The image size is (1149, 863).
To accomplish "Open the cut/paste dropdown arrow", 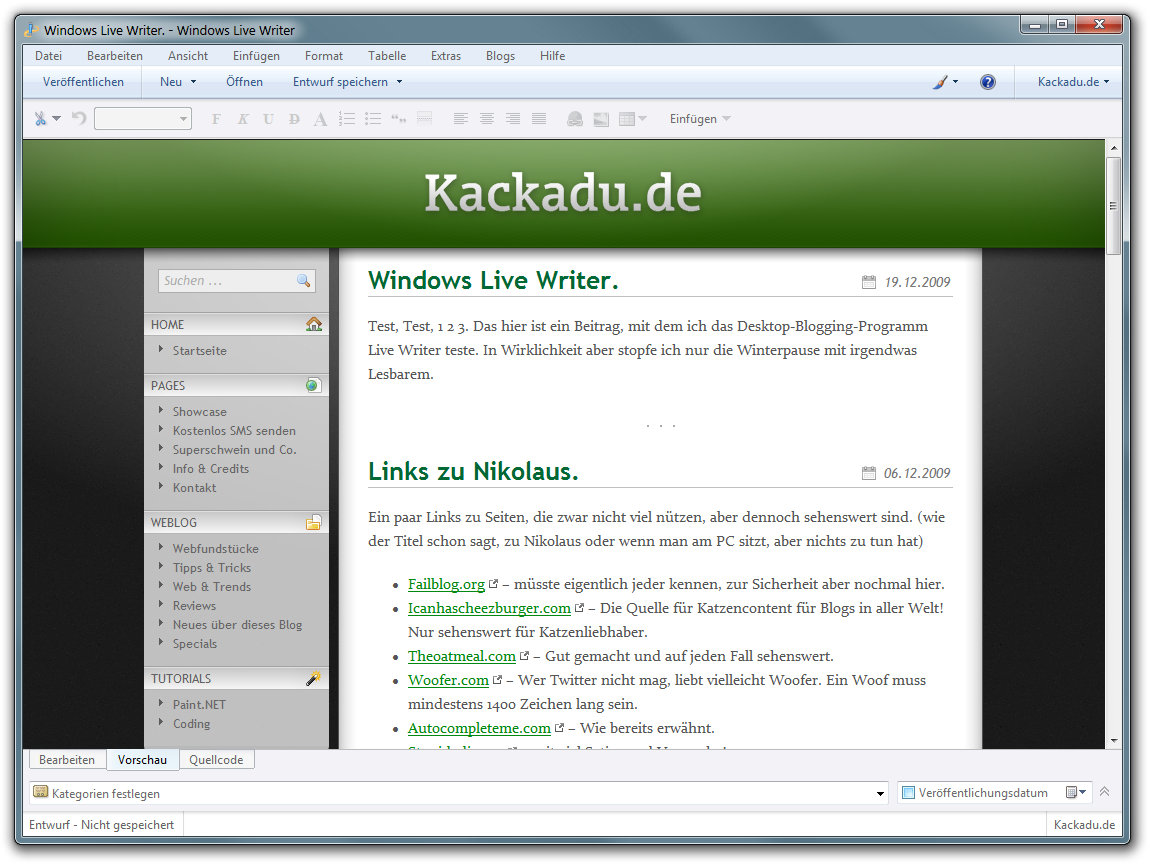I will click(x=56, y=119).
